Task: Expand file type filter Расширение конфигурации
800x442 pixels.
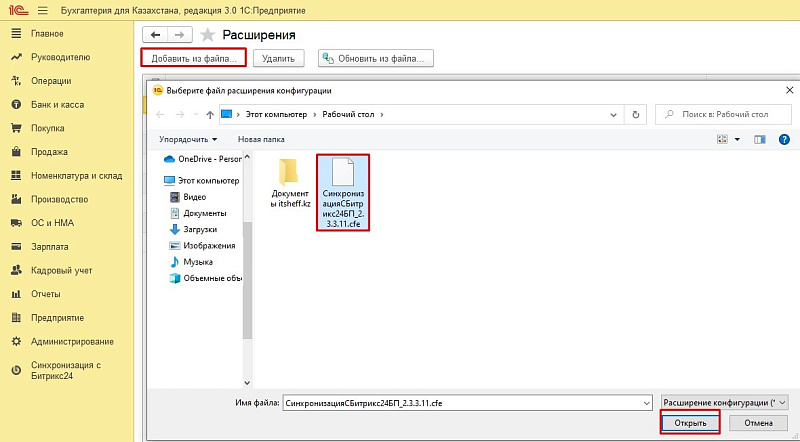Action: tap(725, 401)
